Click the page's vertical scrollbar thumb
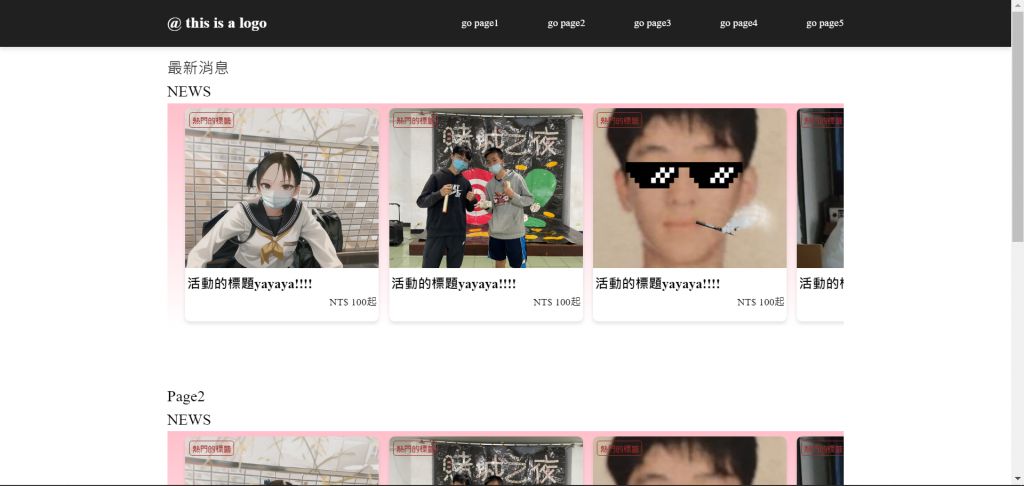1024x486 pixels. 1017,126
